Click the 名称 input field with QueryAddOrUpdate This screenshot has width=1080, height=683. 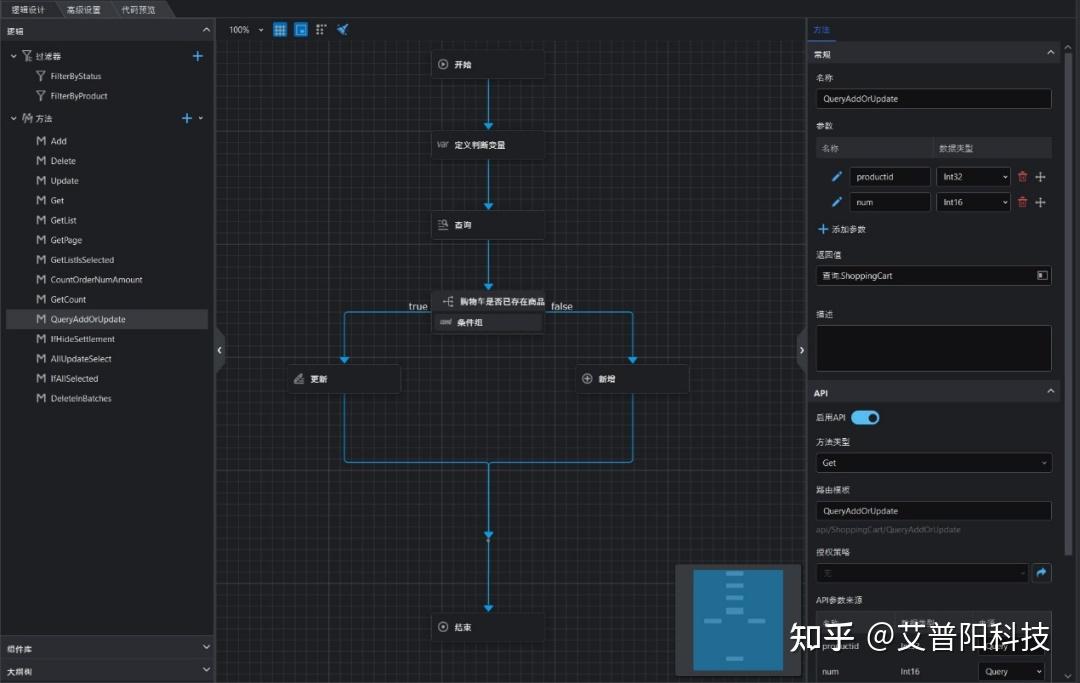pos(933,98)
